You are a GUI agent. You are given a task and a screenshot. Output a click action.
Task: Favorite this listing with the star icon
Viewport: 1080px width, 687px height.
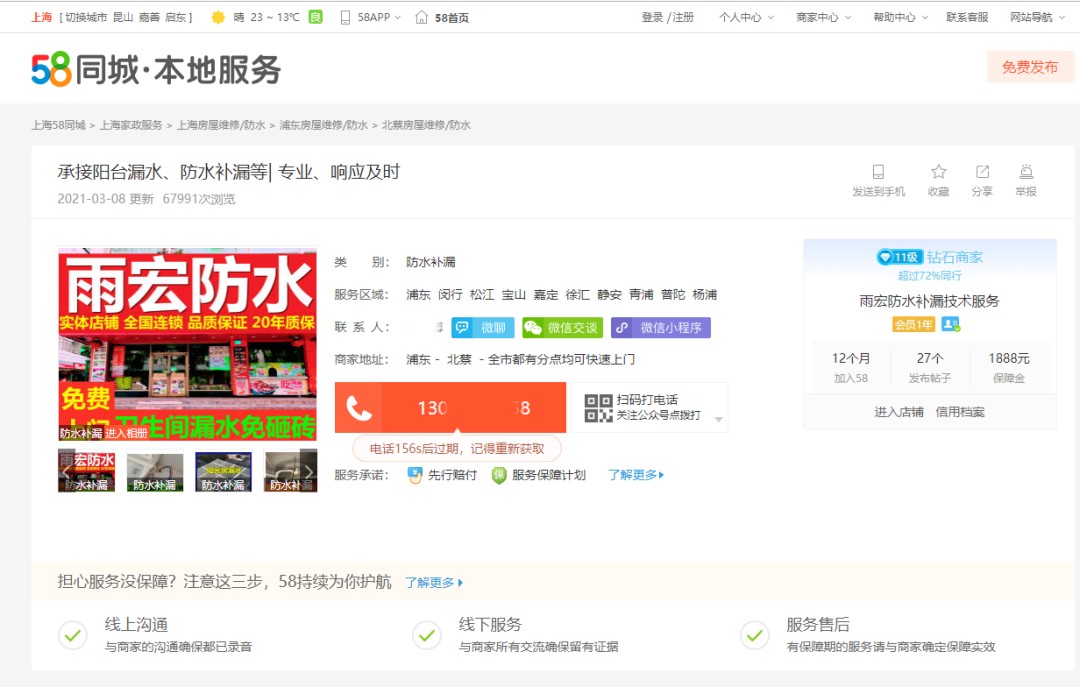pos(938,172)
